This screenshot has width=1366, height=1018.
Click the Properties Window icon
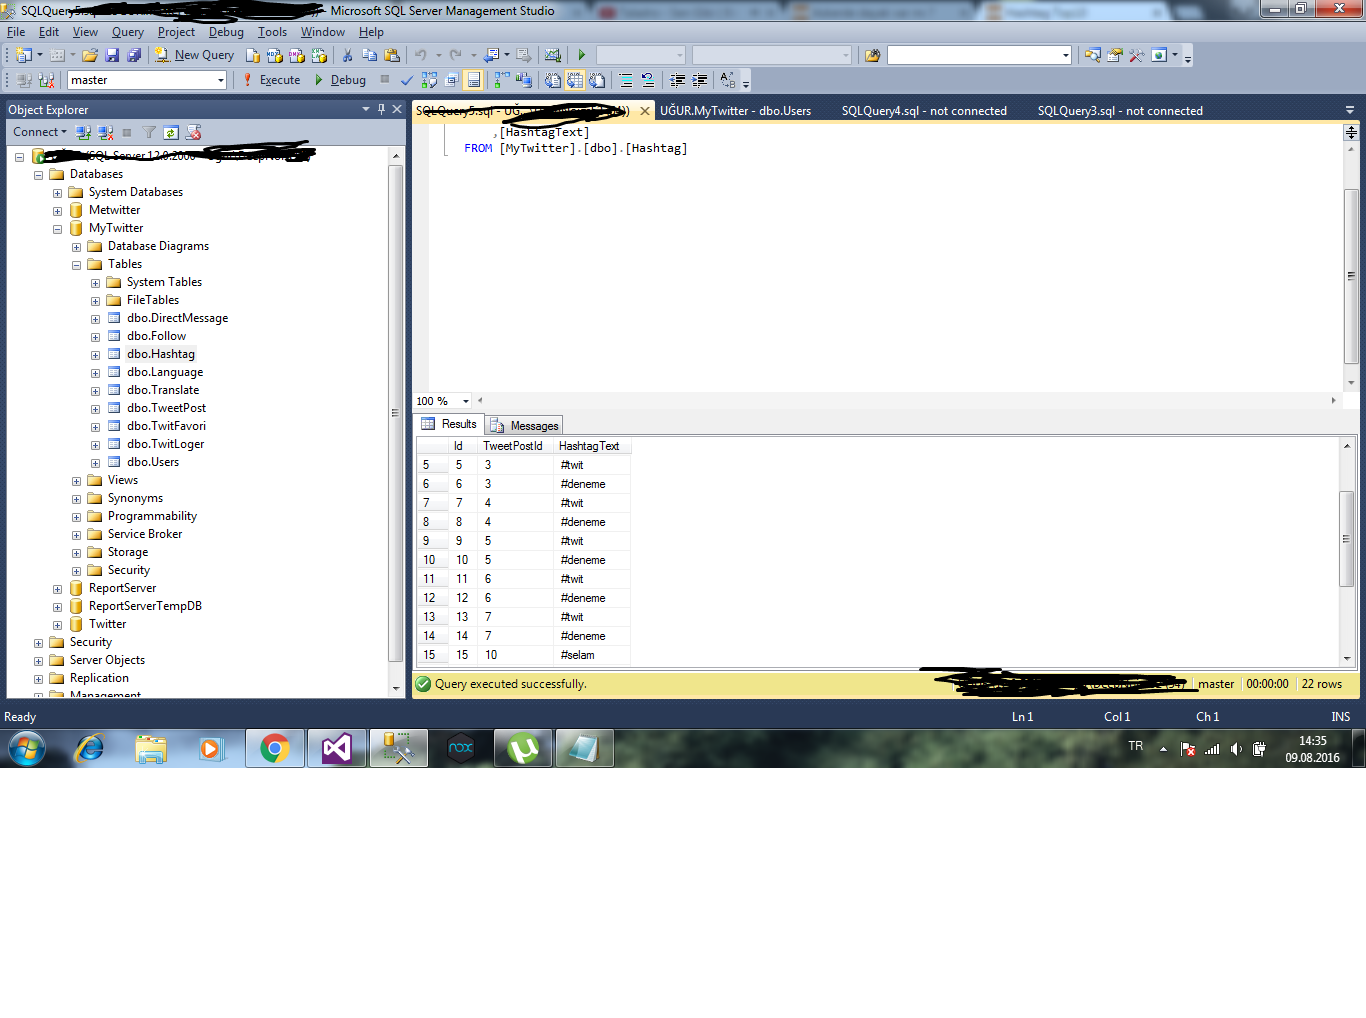[x=1114, y=55]
